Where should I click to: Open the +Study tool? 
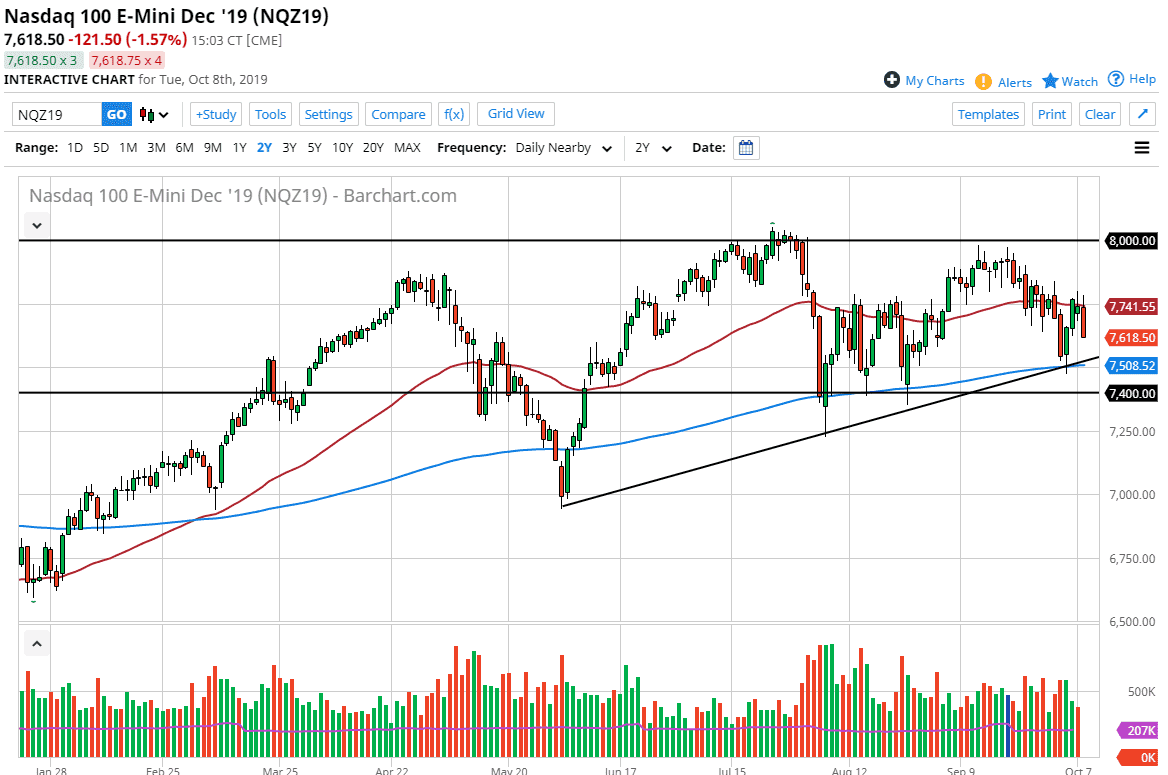coord(215,114)
